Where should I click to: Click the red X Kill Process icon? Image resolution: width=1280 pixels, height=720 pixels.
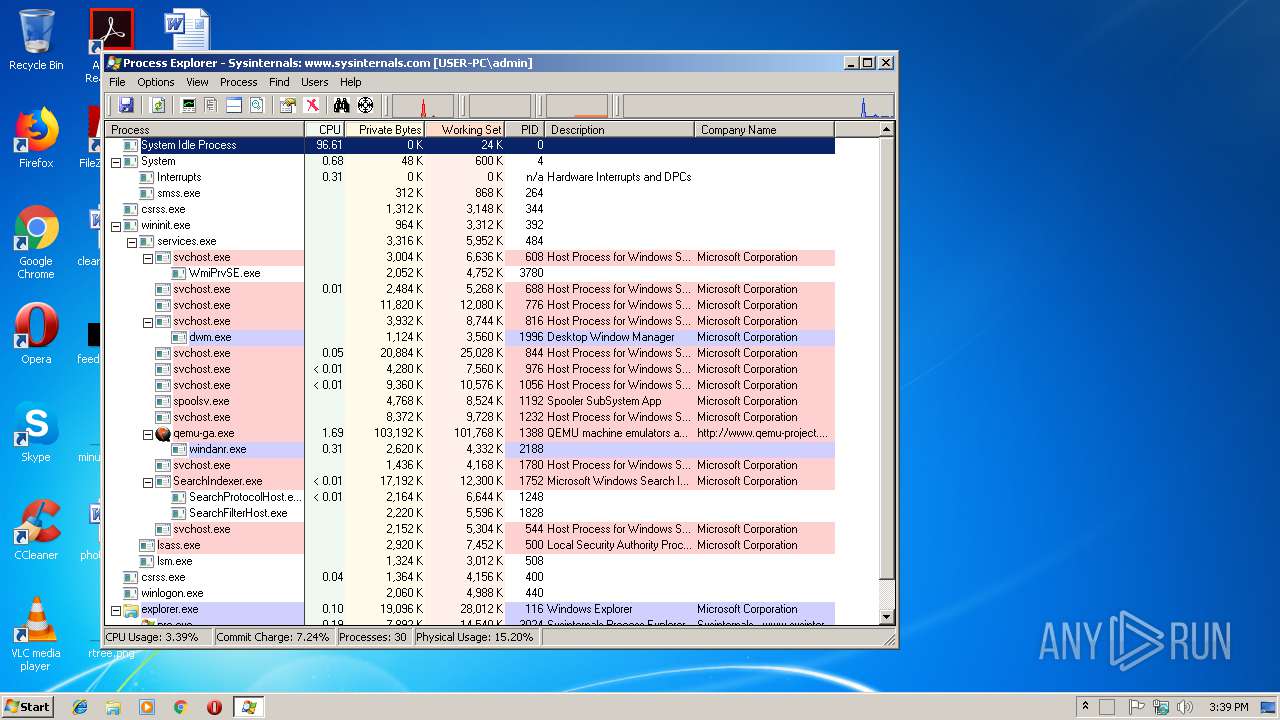pyautogui.click(x=312, y=105)
